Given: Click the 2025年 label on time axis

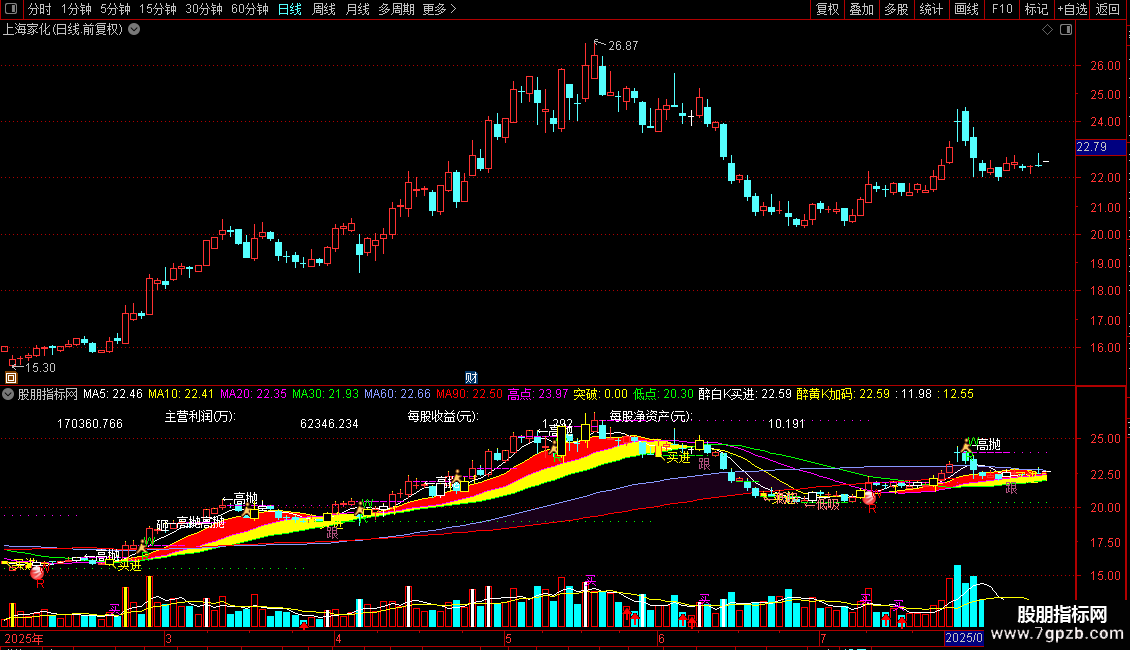Looking at the screenshot, I should tap(24, 638).
